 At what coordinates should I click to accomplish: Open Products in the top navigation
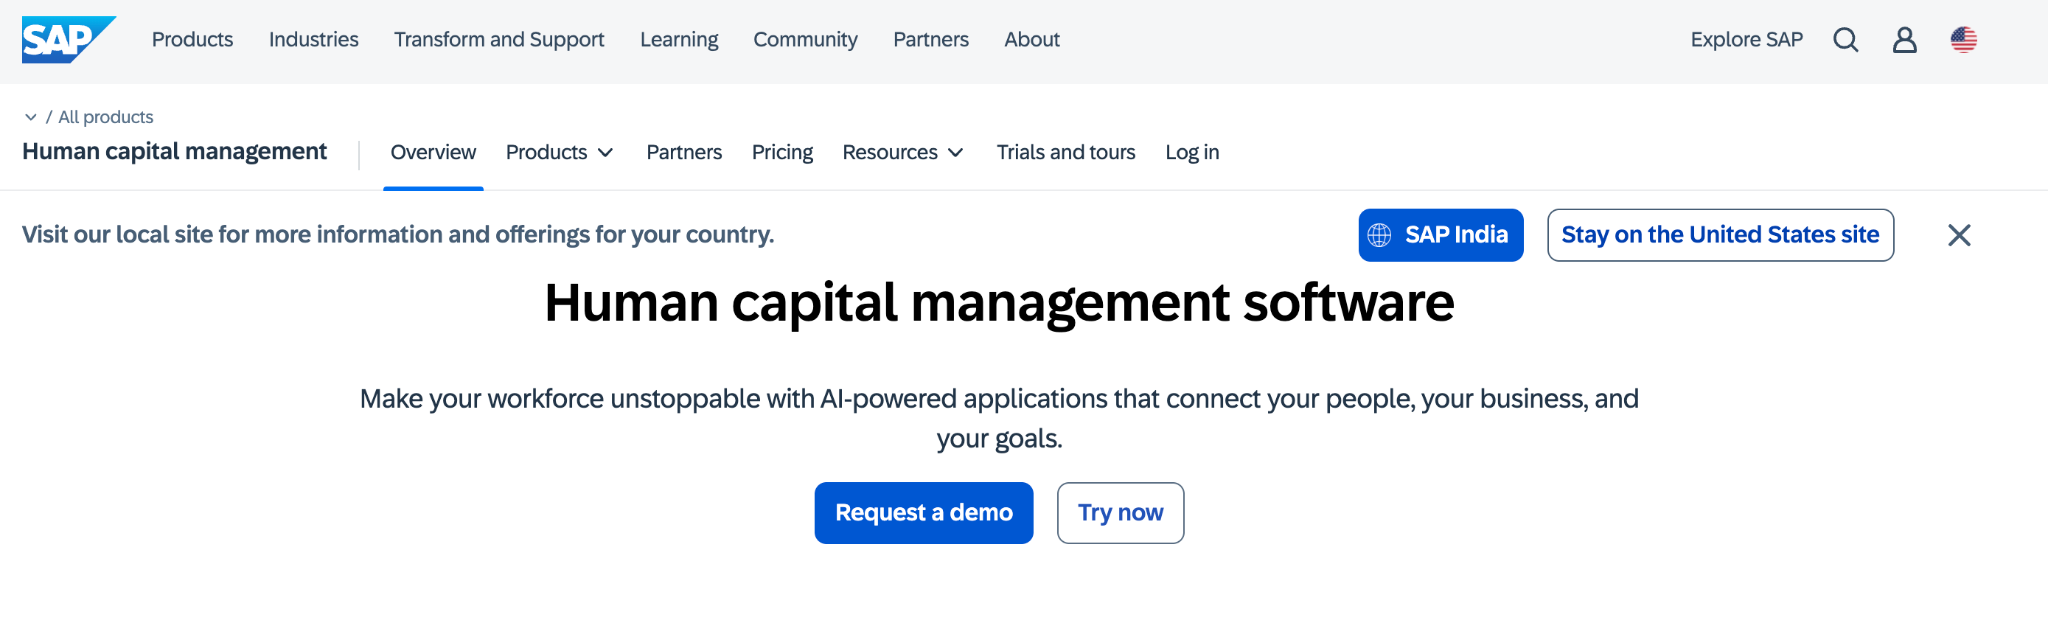(192, 39)
